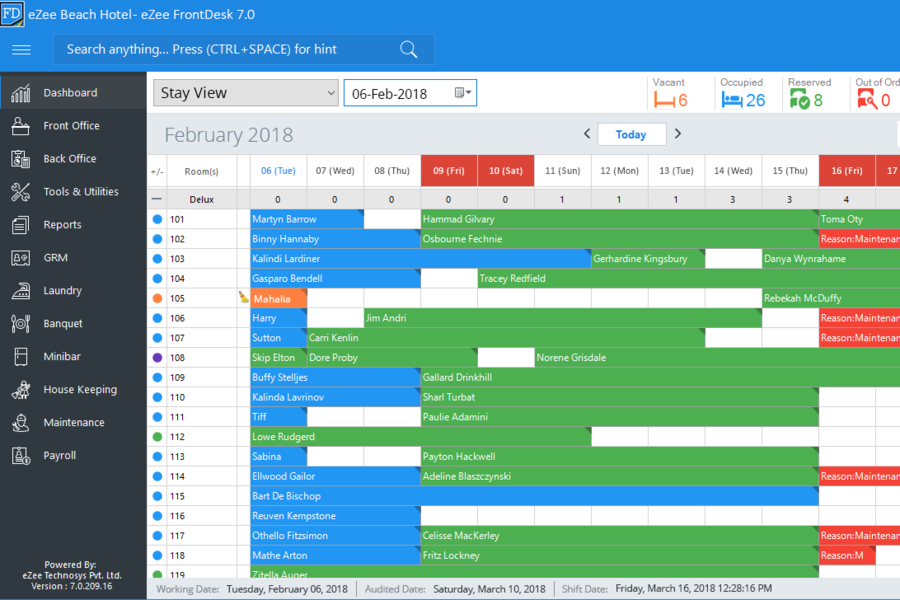Image resolution: width=900 pixels, height=600 pixels.
Task: Collapse the Delux room group
Action: point(156,199)
